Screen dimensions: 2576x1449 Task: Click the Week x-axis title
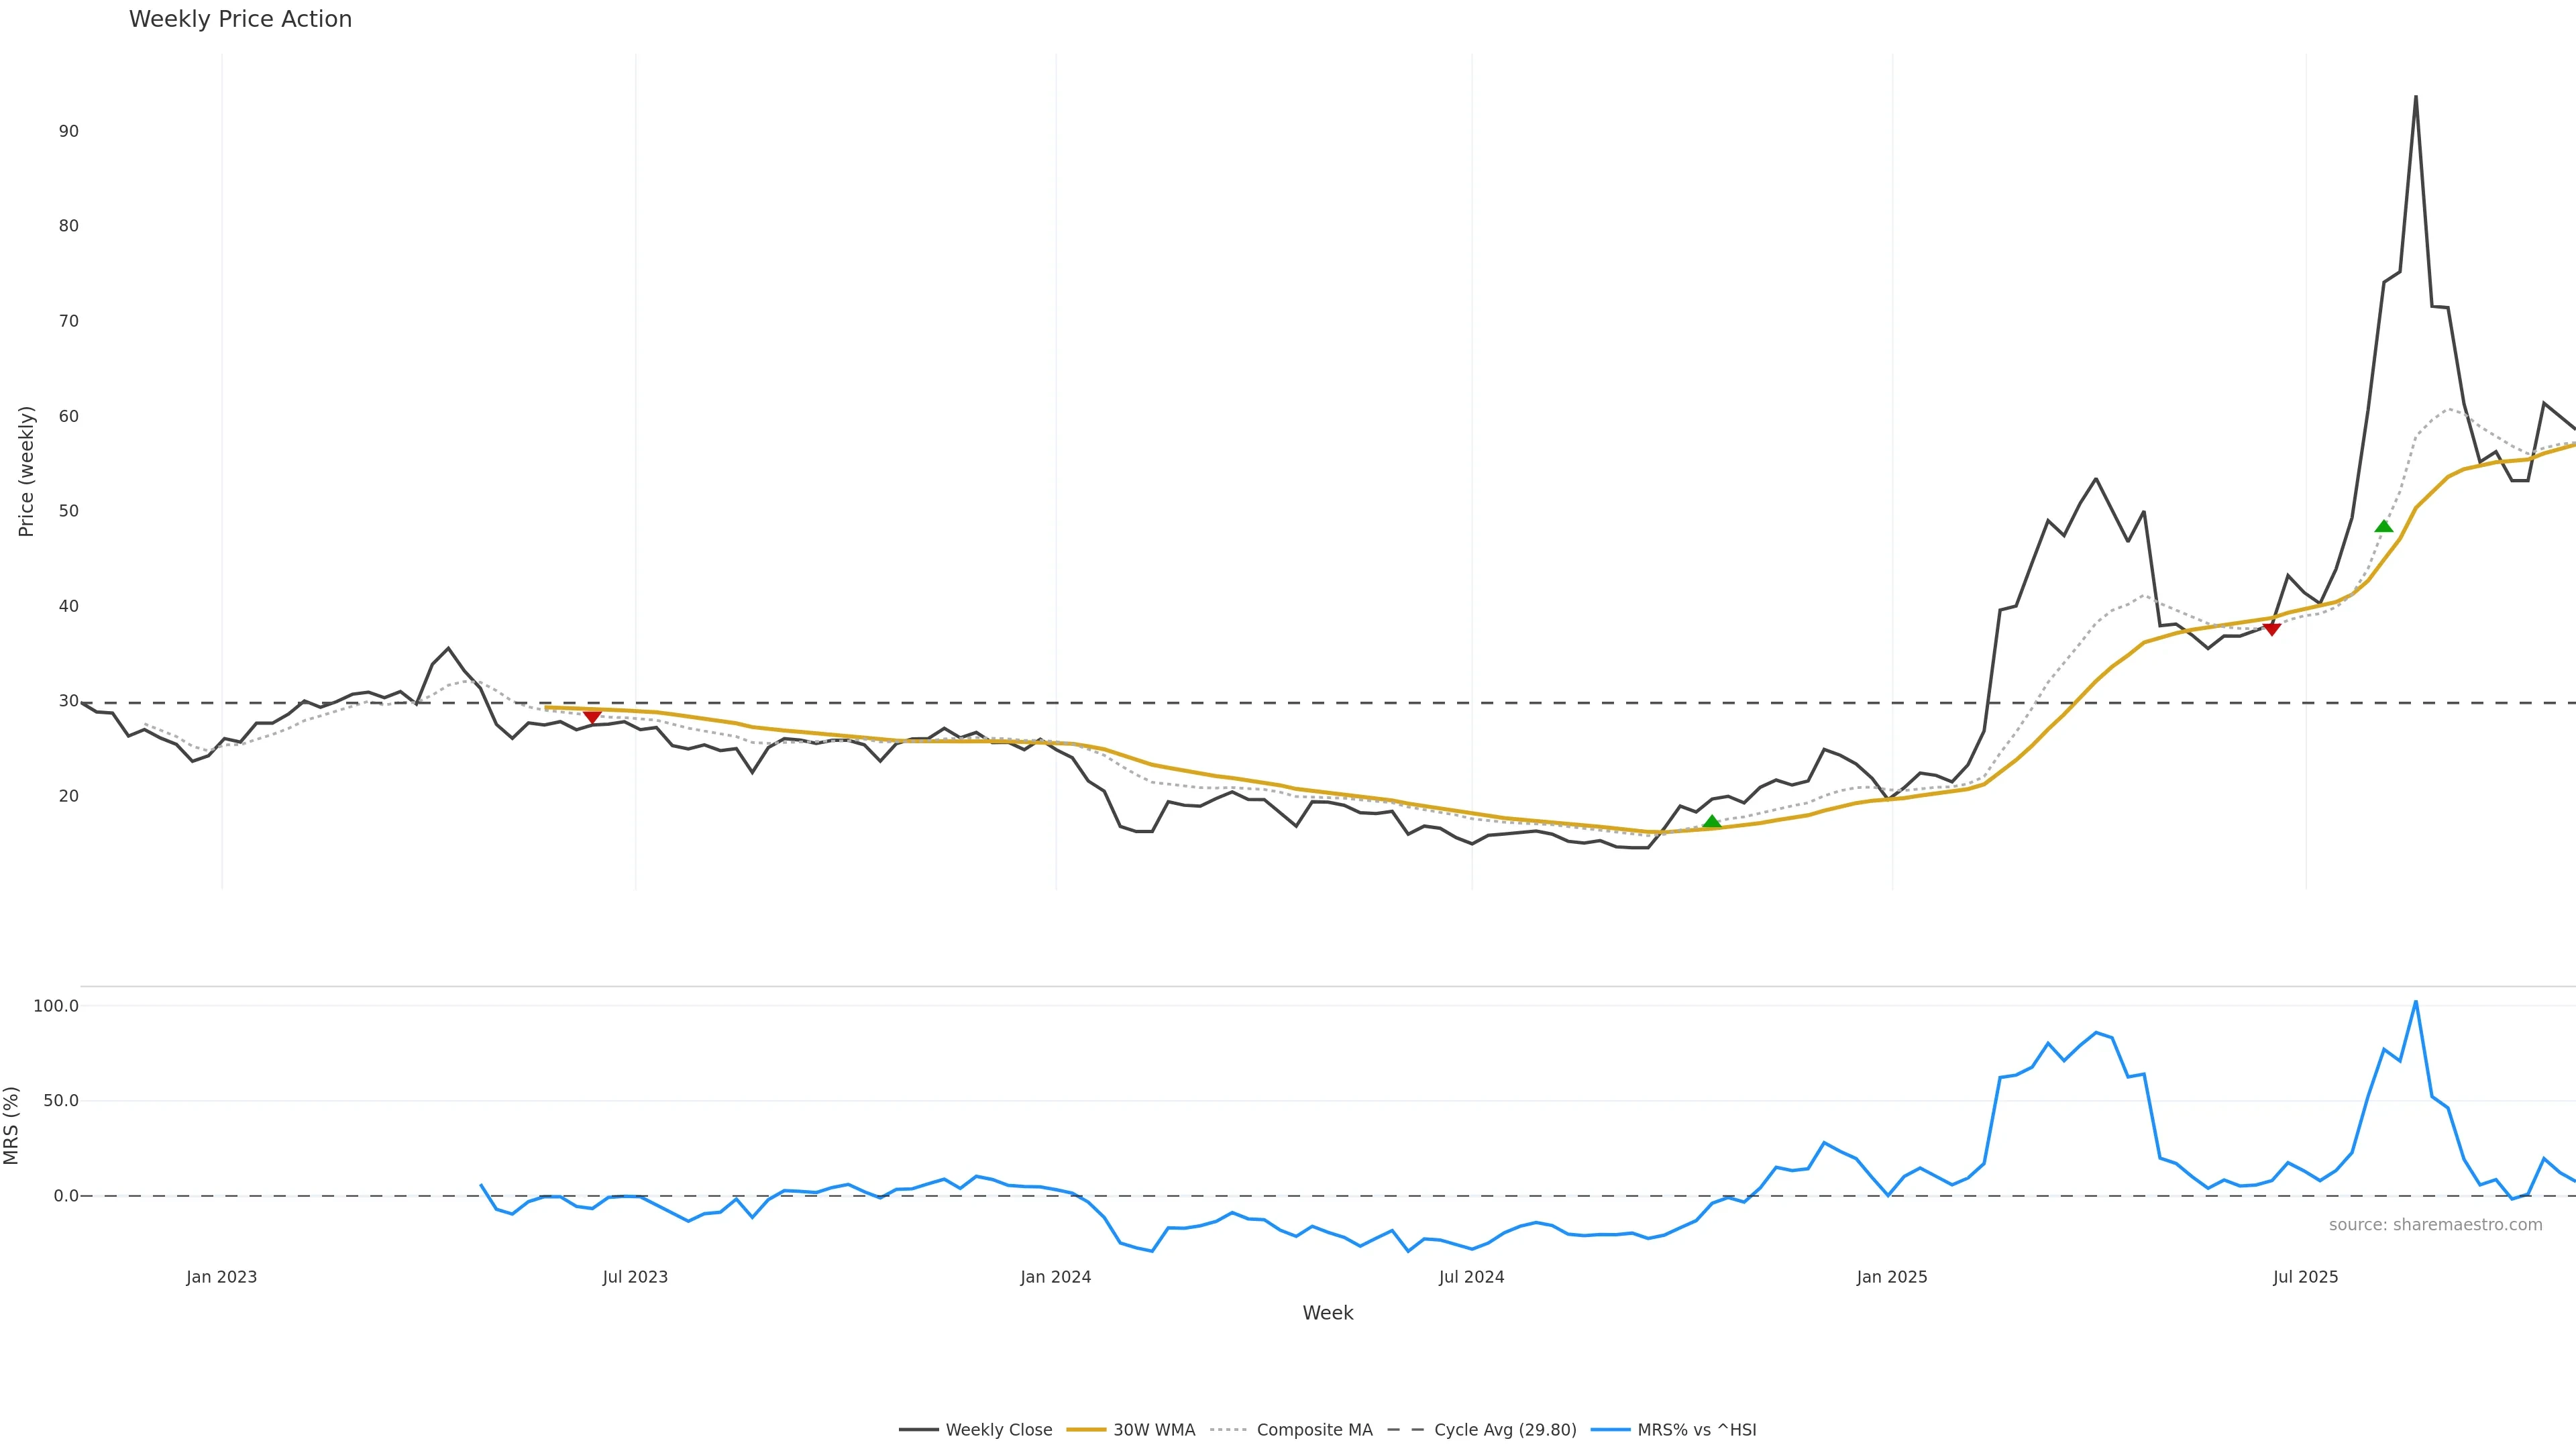[1327, 1313]
